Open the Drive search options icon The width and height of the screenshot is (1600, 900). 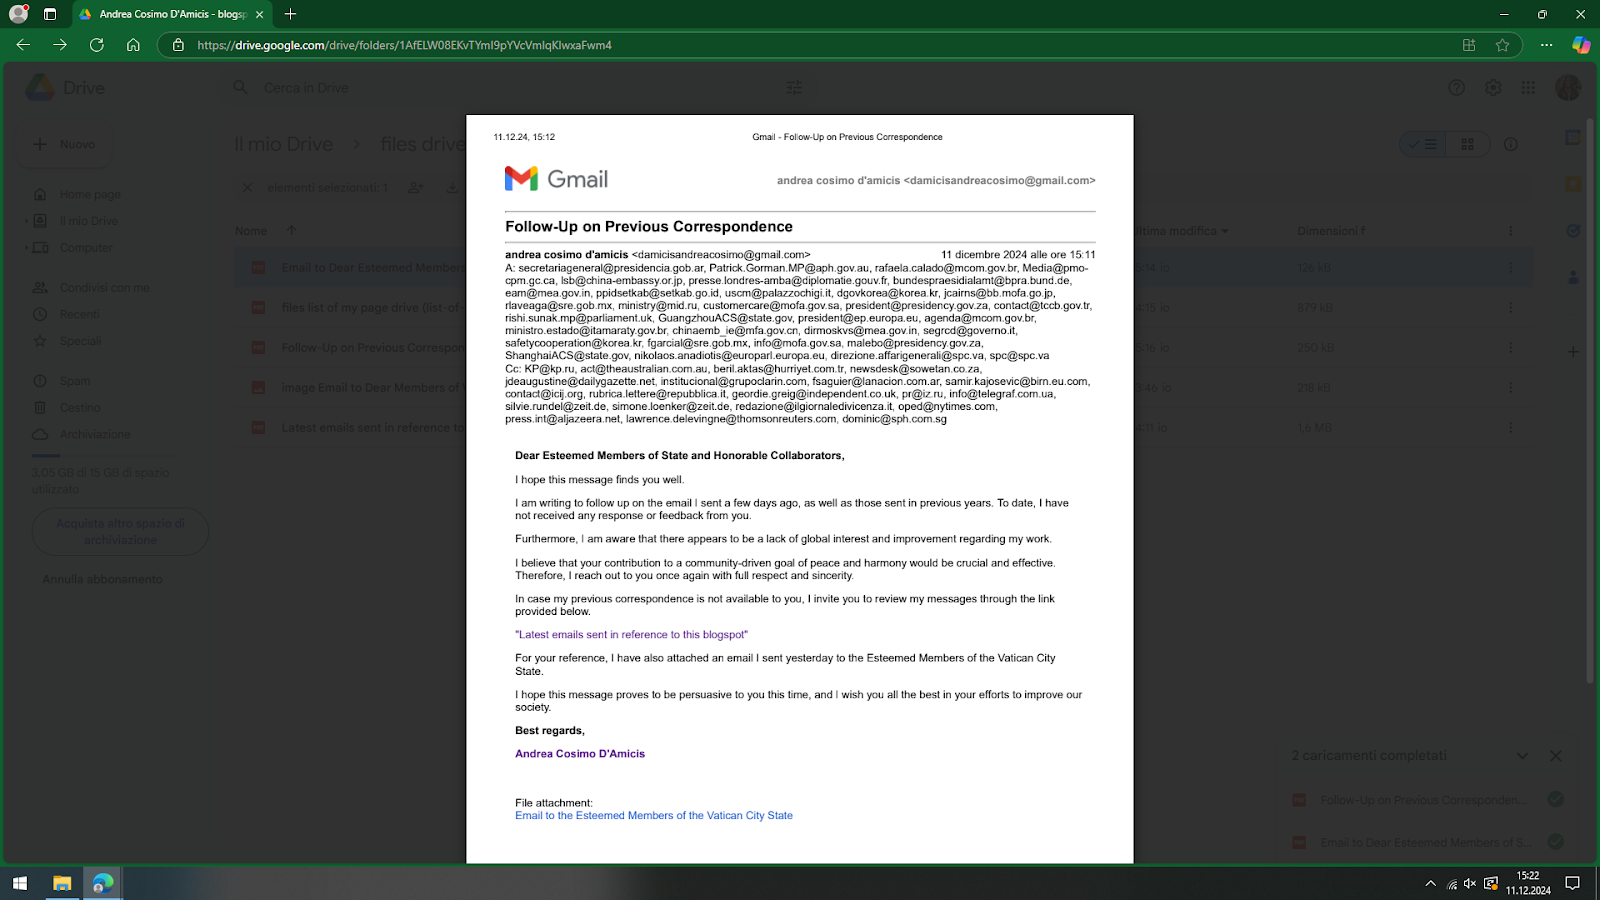tap(794, 88)
